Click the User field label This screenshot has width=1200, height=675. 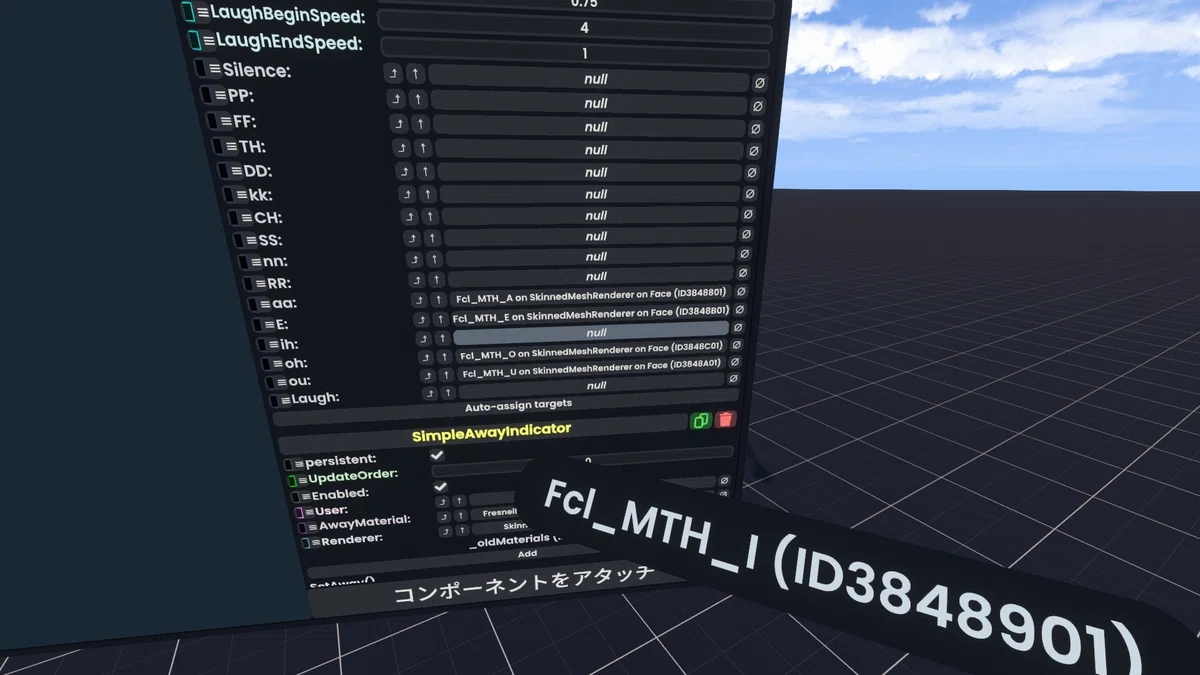[x=333, y=510]
